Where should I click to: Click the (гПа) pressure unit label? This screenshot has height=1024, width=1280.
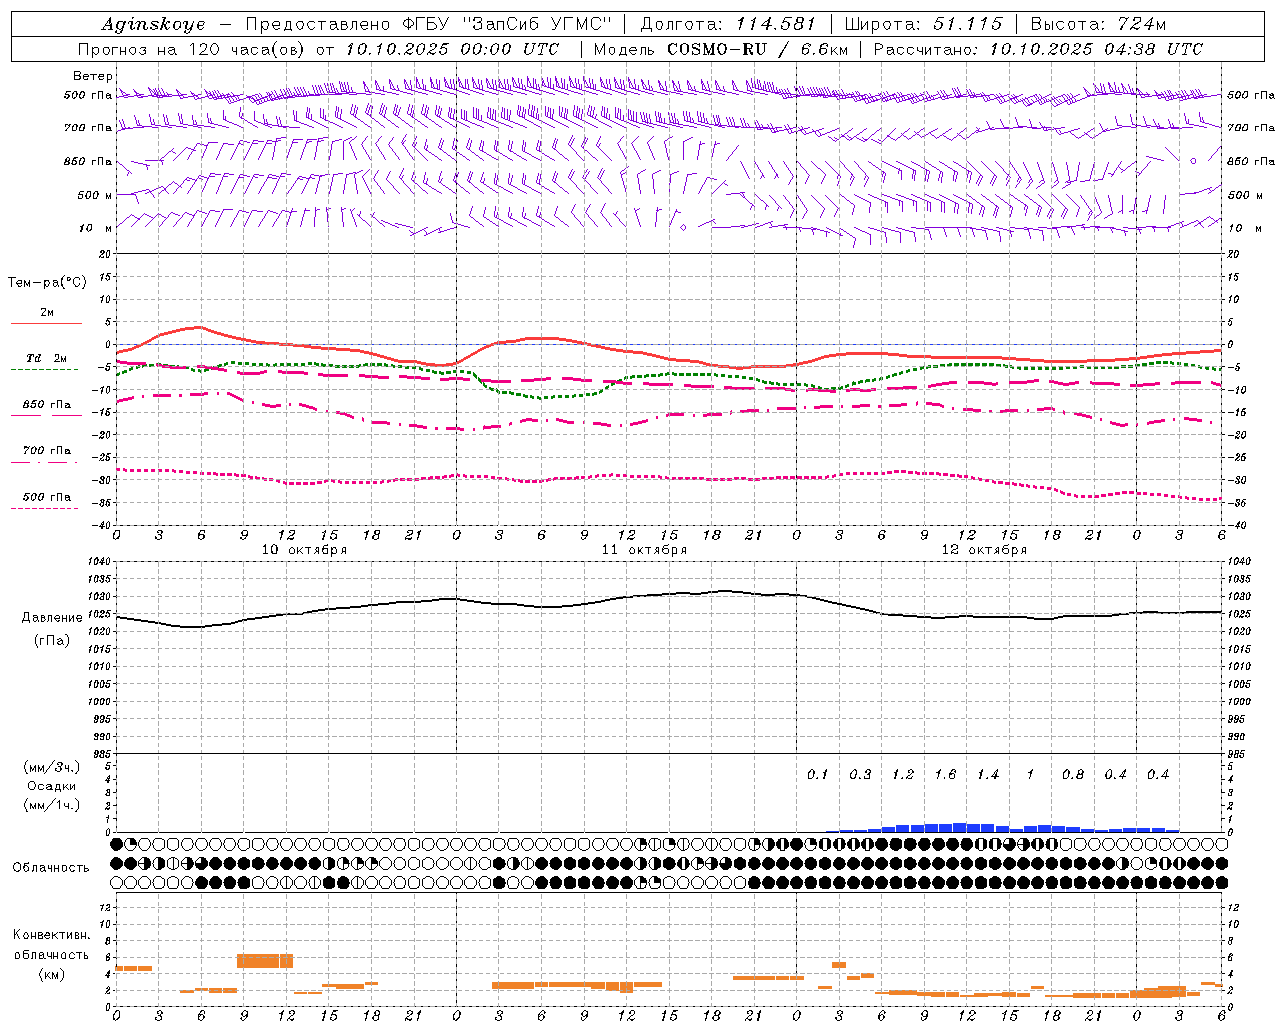(x=52, y=640)
